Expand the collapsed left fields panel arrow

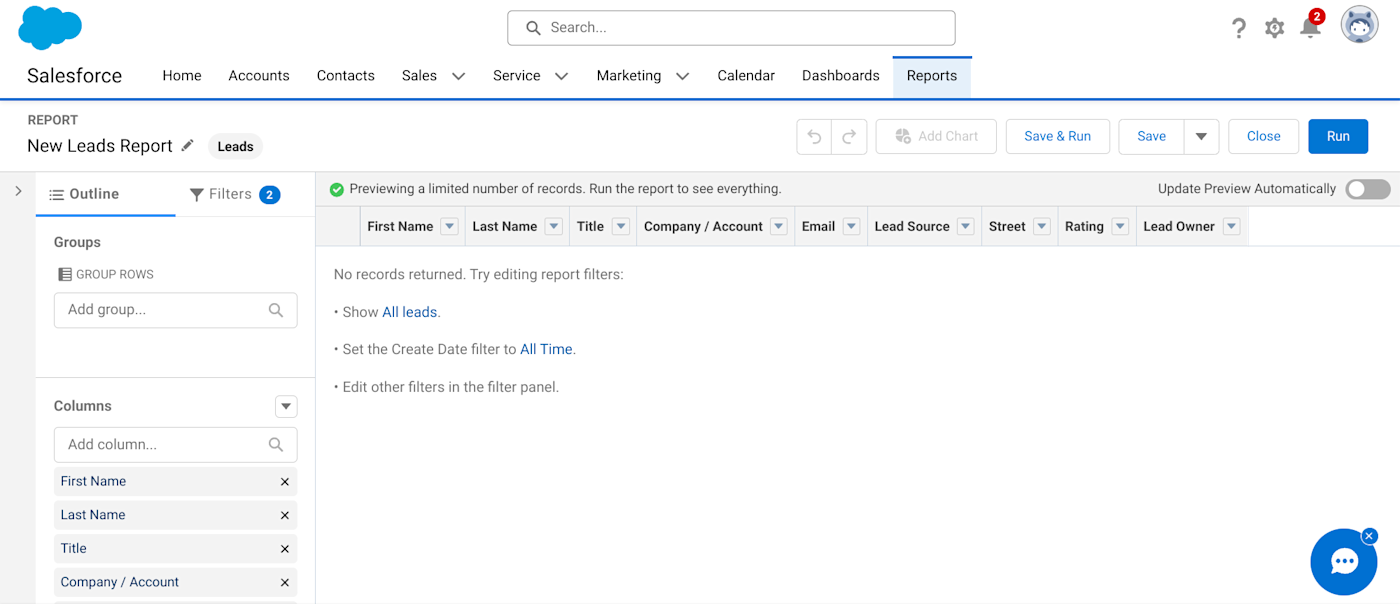pyautogui.click(x=18, y=190)
